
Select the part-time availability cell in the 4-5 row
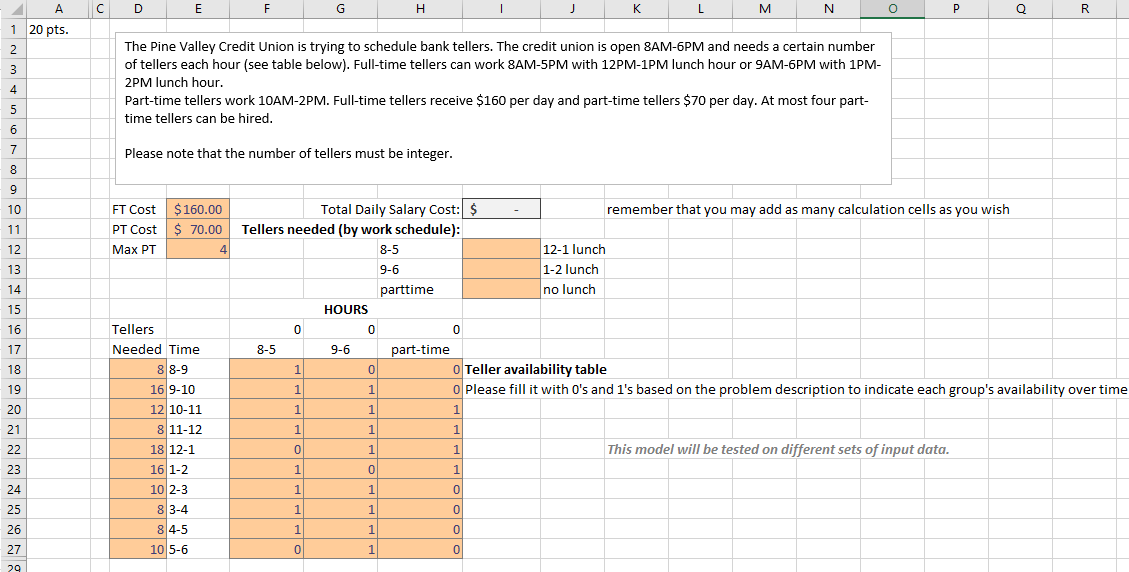[x=420, y=531]
